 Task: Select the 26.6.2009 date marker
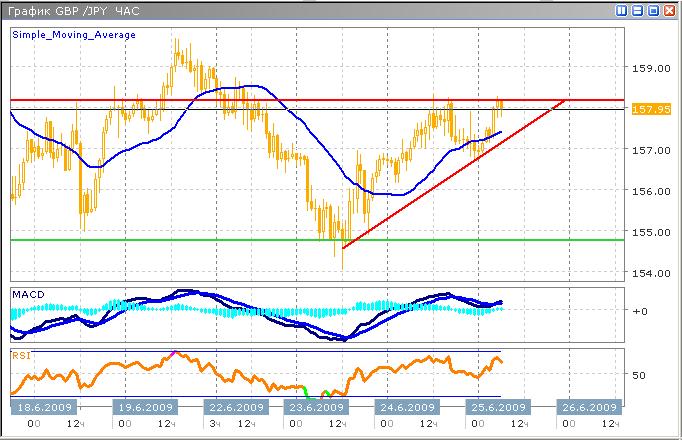pos(588,408)
